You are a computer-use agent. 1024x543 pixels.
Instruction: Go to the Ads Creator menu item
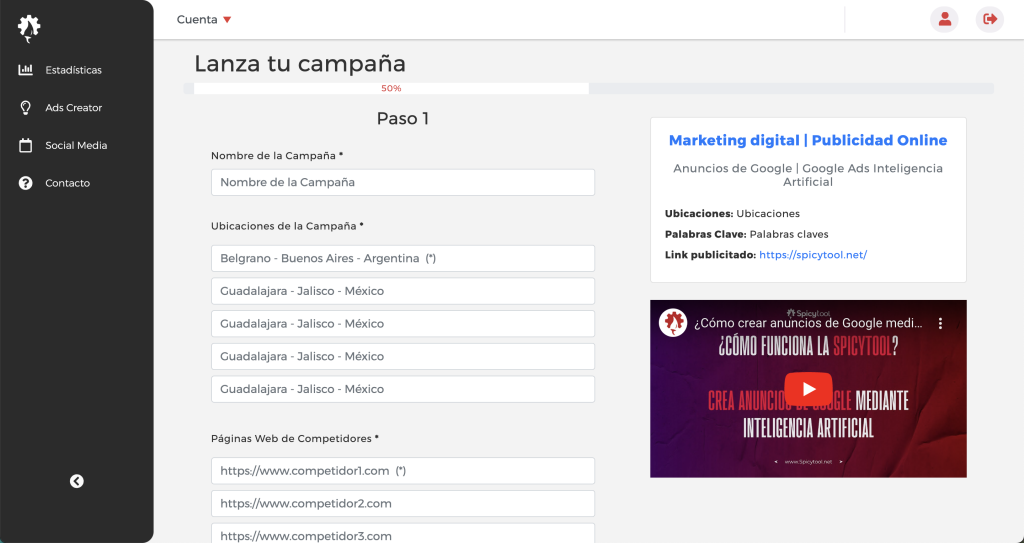[x=74, y=108]
